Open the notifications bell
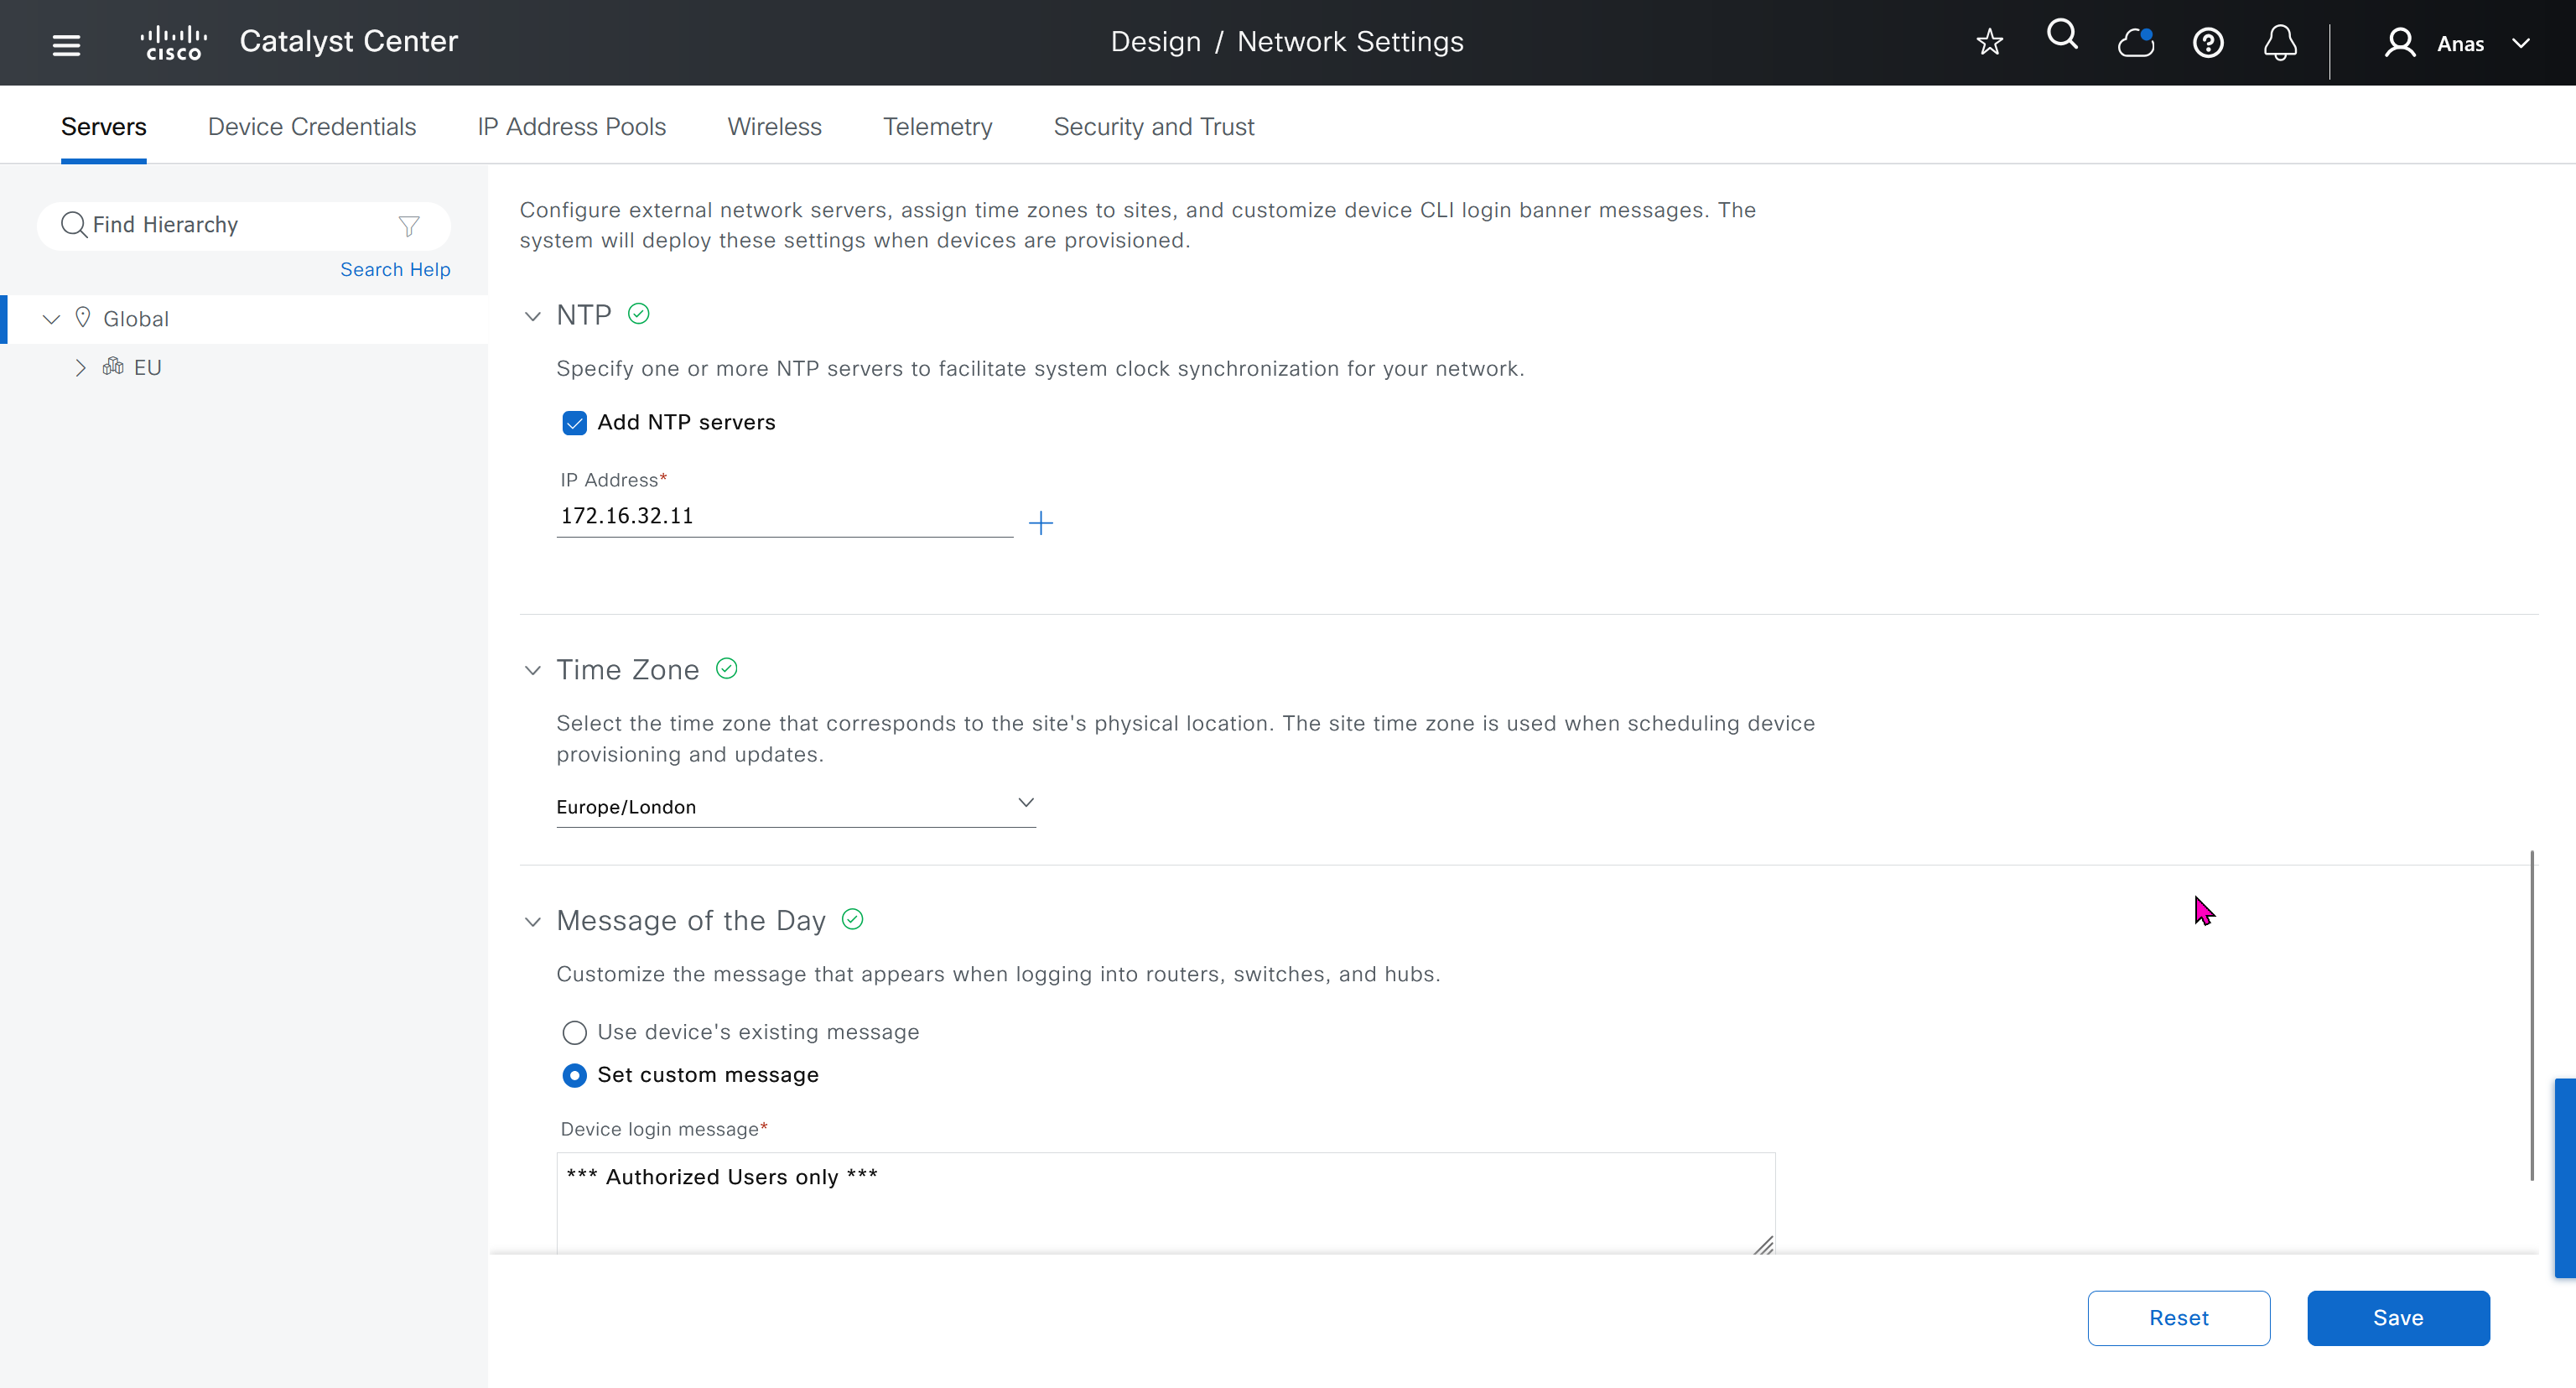 (x=2280, y=43)
